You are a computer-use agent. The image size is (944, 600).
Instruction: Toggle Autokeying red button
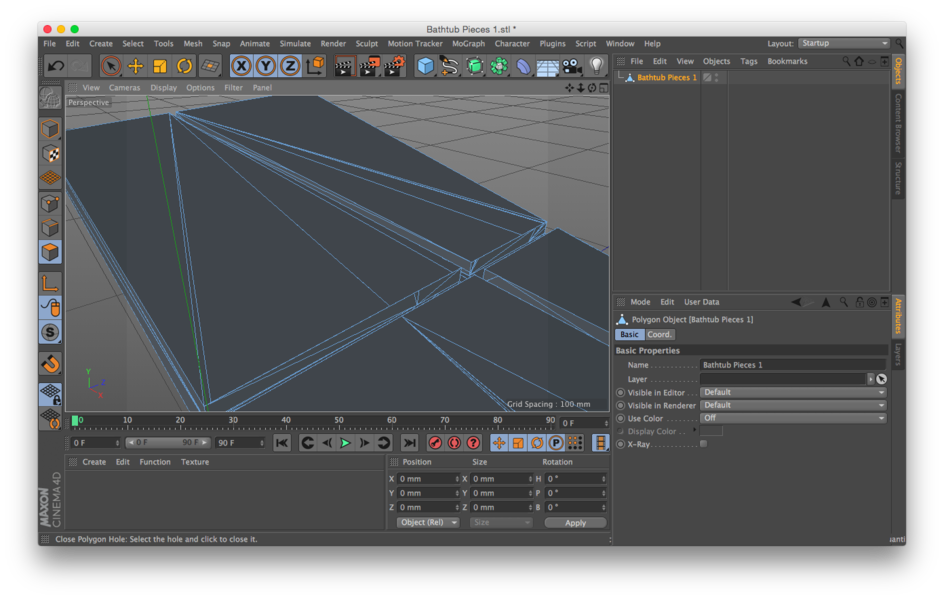point(455,443)
